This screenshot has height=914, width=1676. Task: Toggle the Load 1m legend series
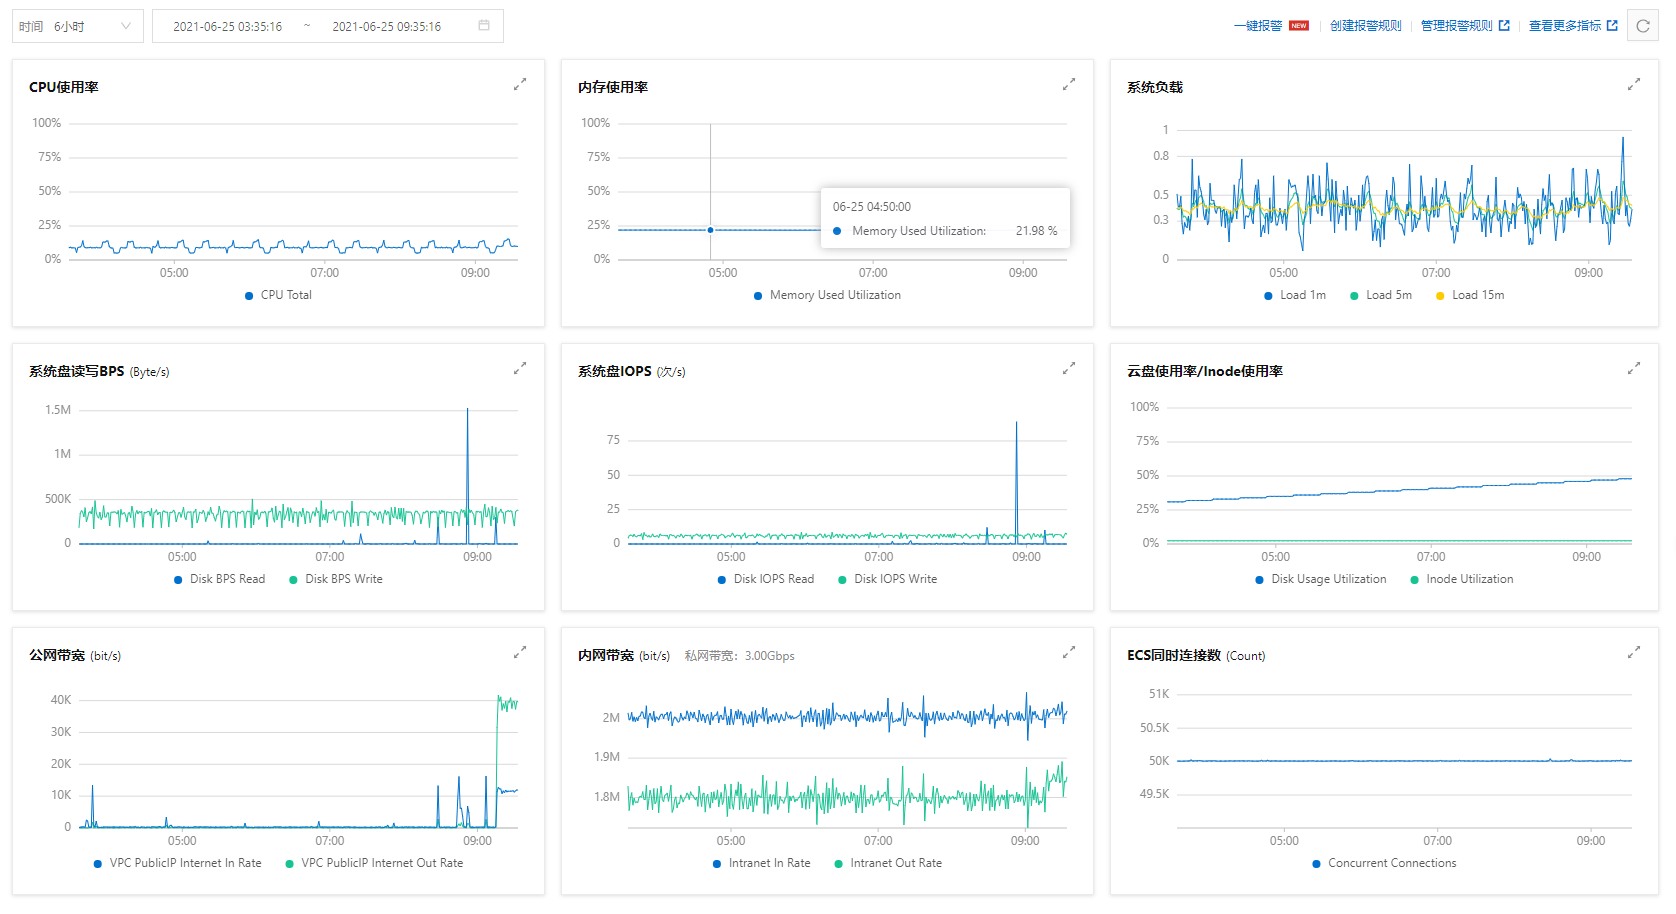tap(1295, 295)
